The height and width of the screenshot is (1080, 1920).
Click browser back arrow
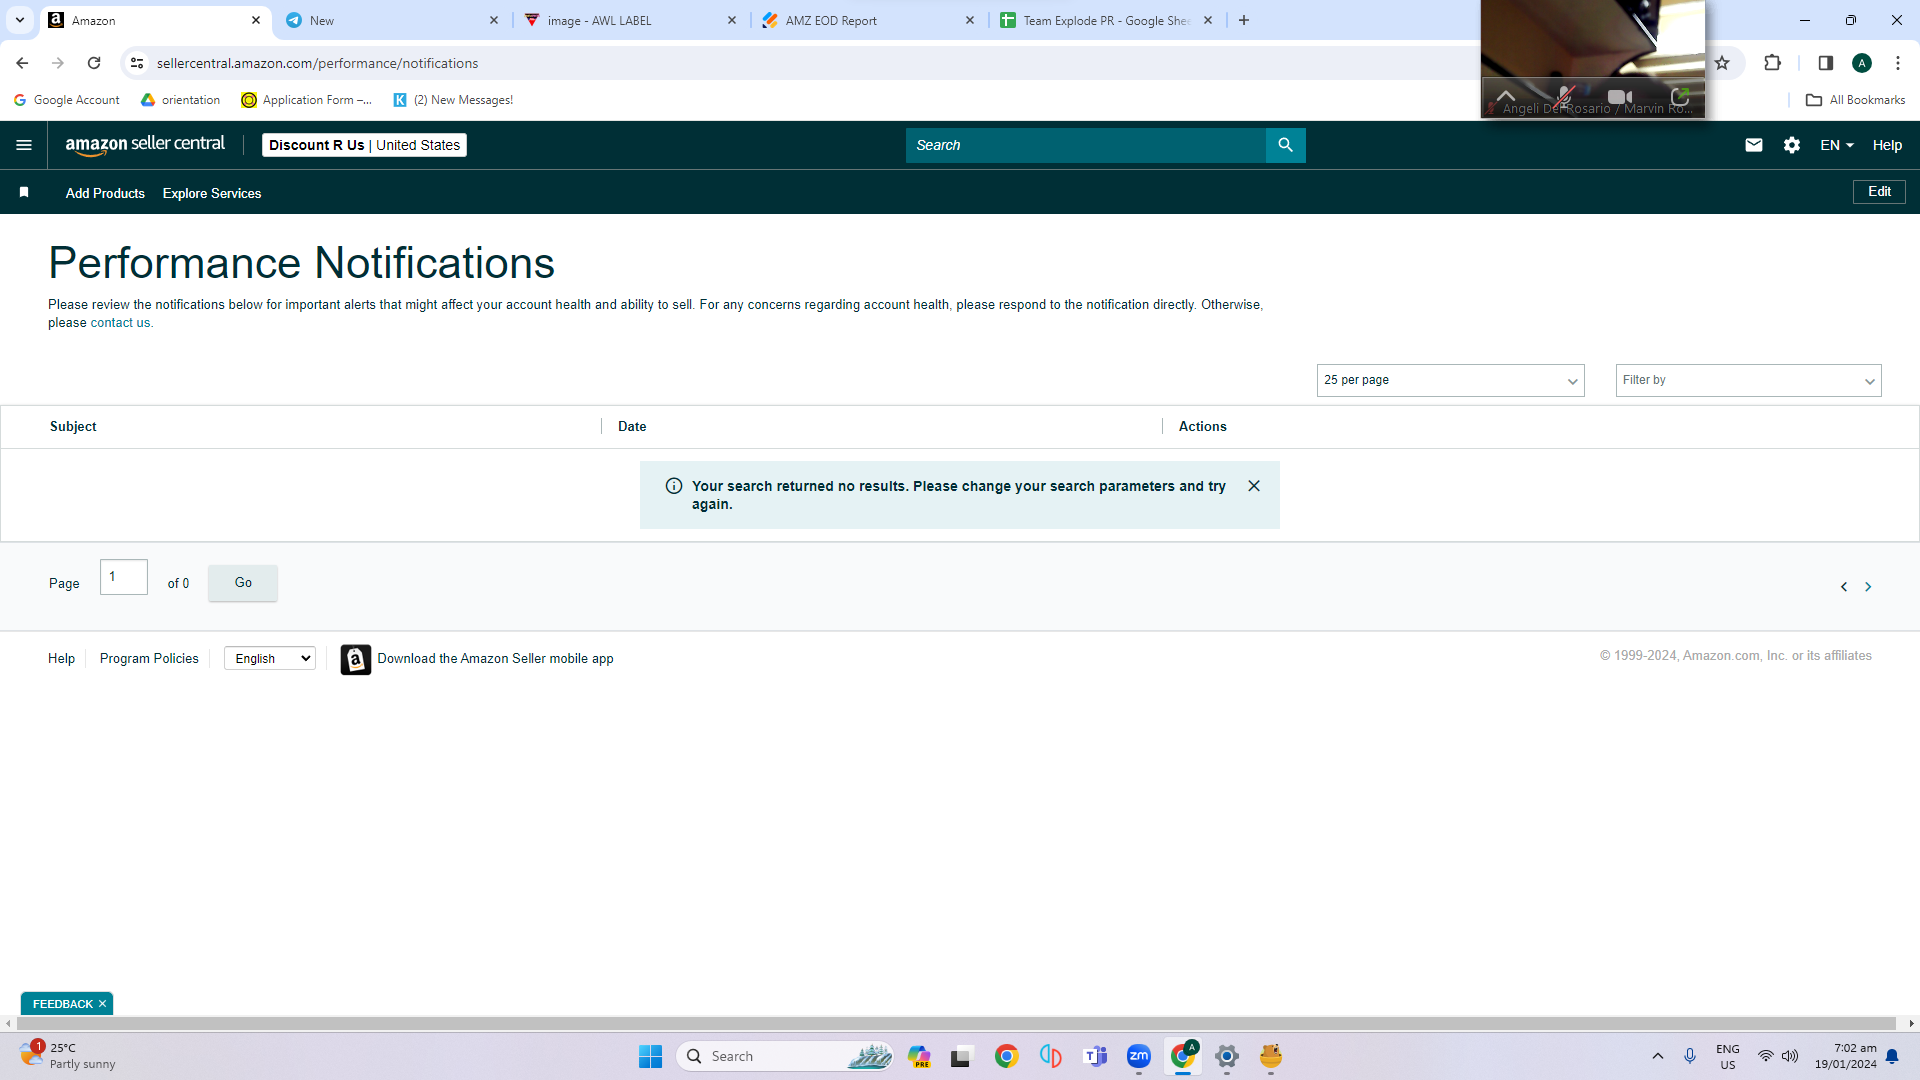[22, 63]
